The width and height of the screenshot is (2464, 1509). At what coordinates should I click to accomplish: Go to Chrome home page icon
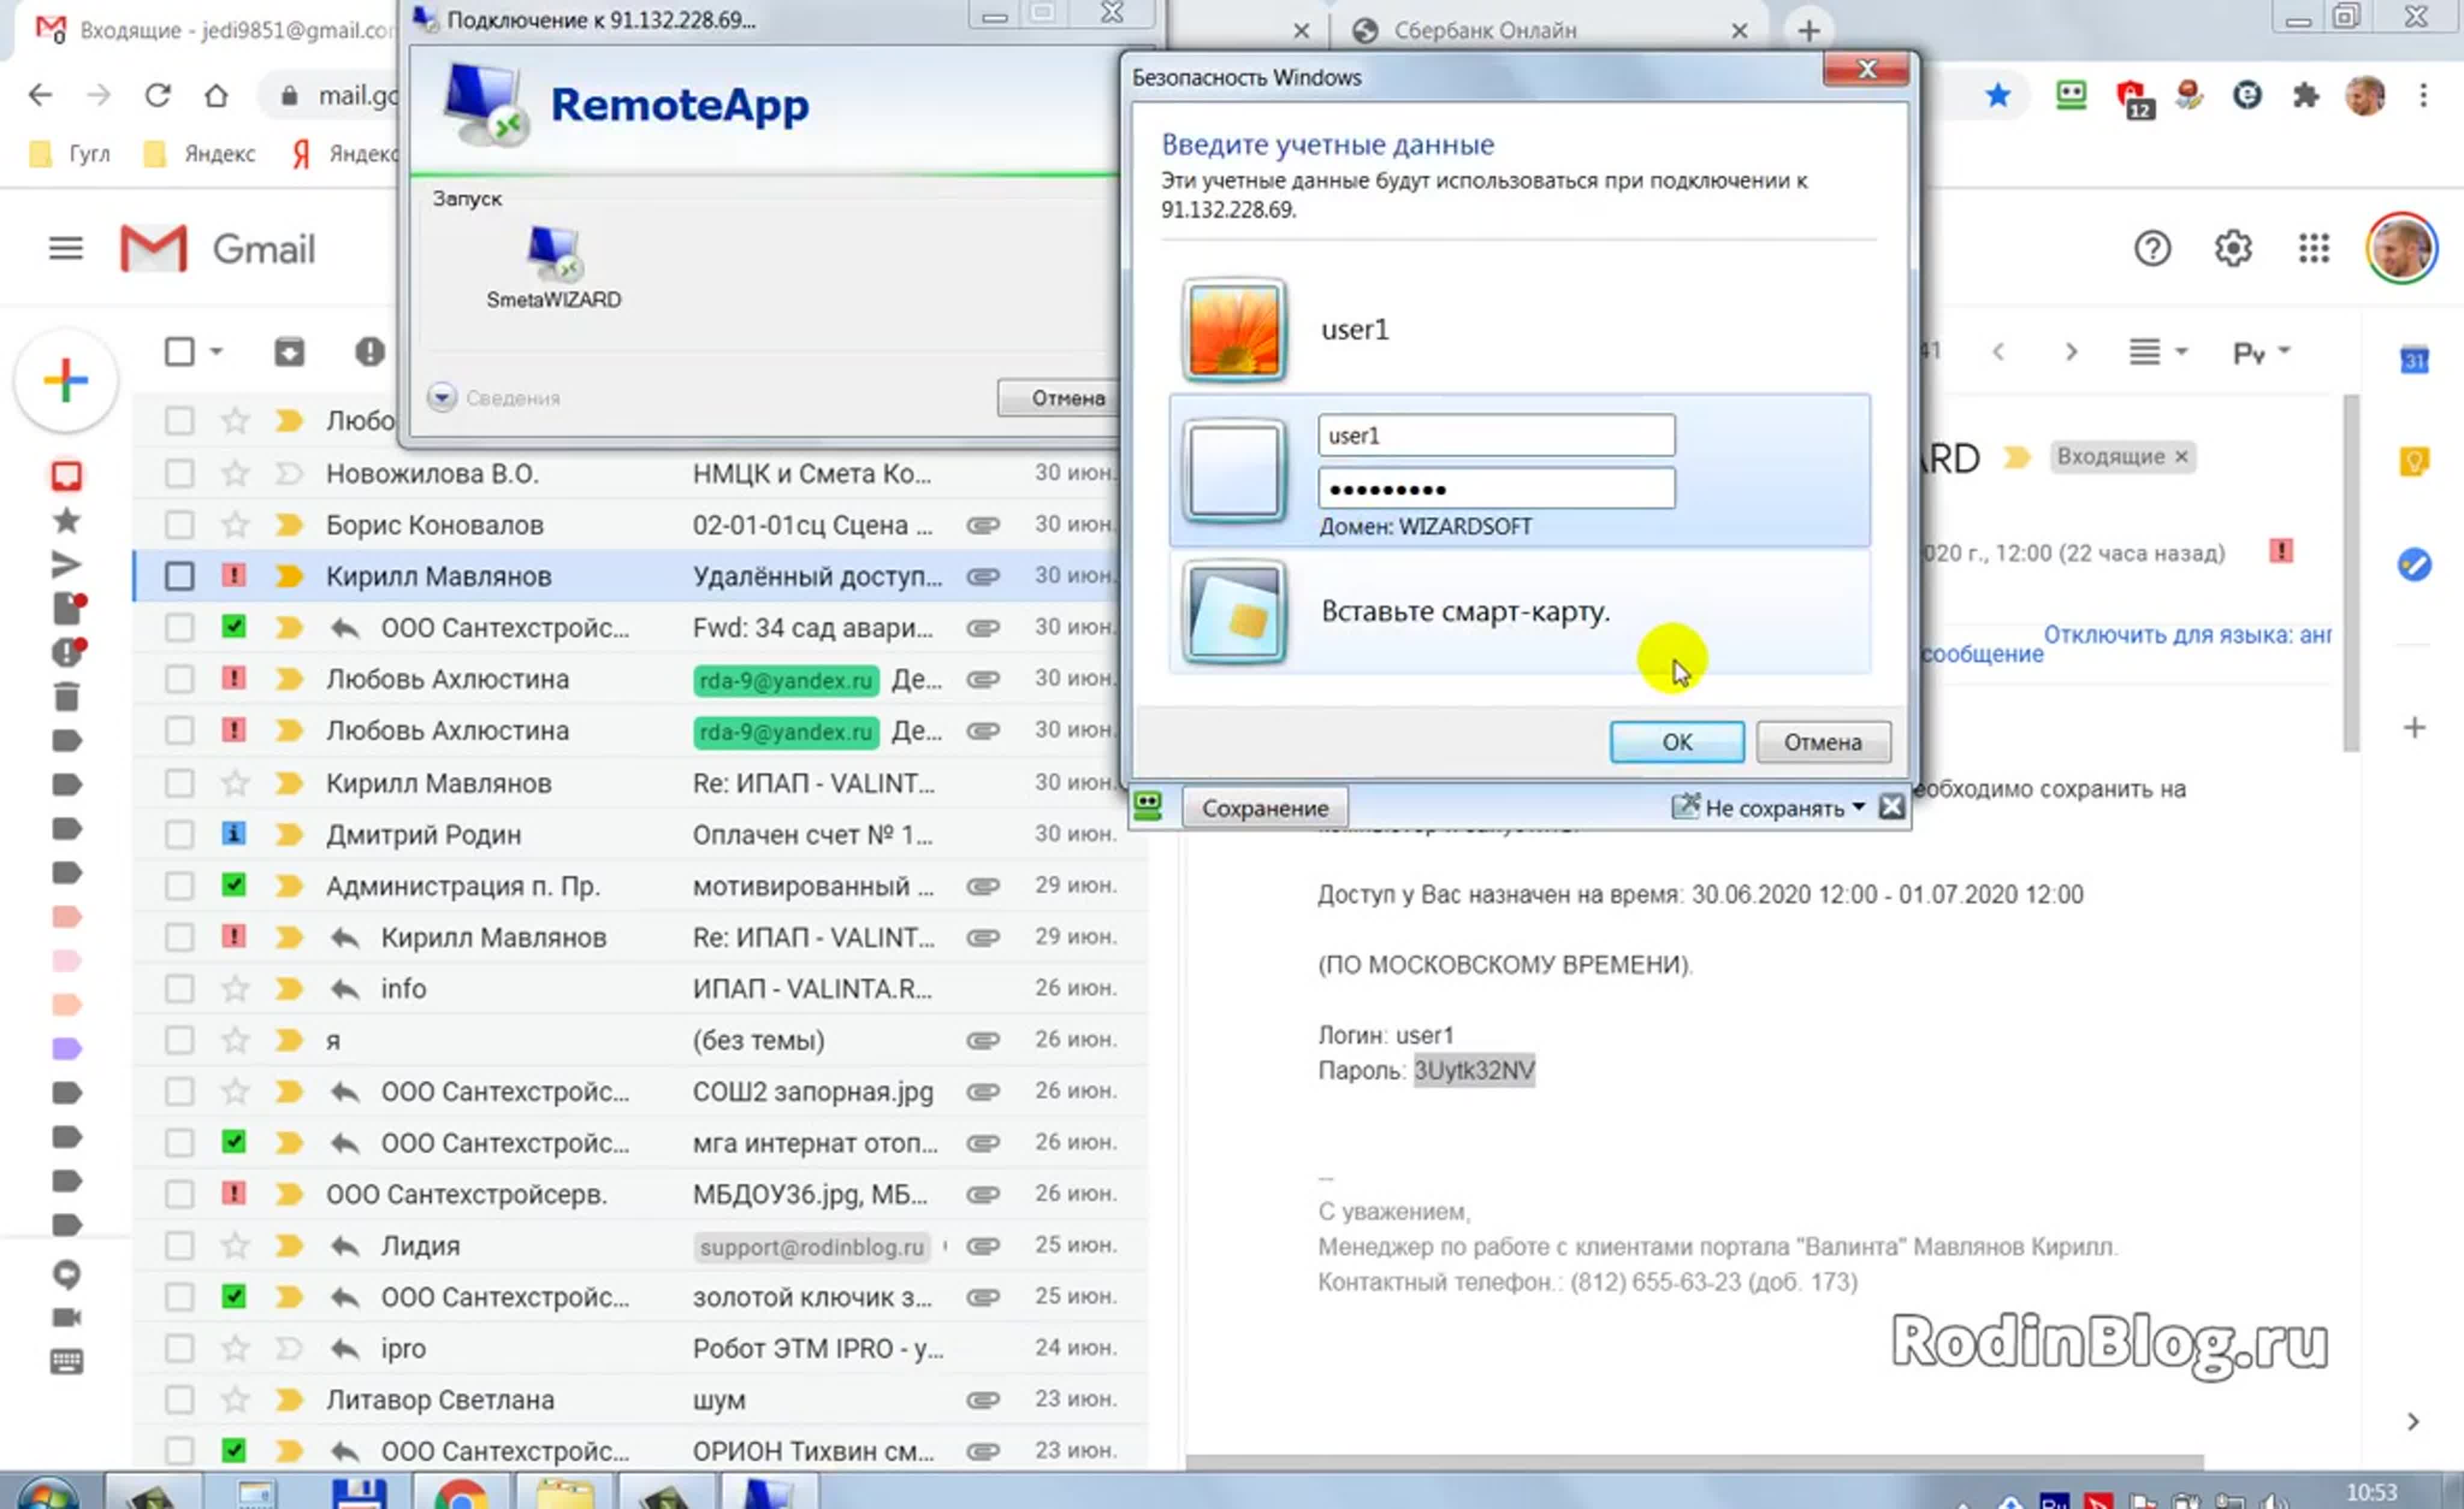point(216,96)
